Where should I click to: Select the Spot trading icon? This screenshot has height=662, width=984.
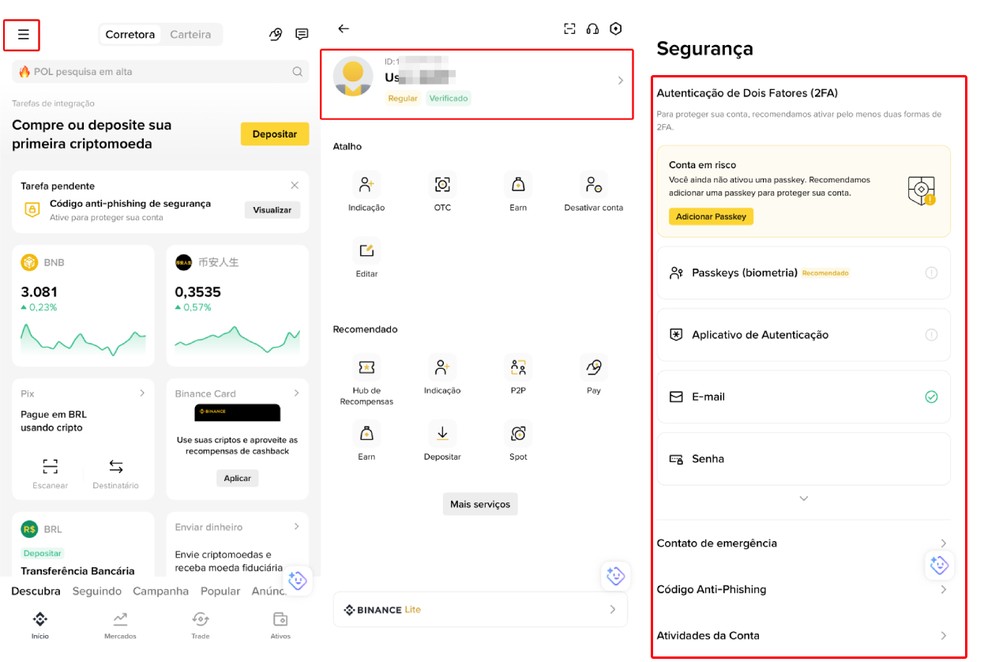[517, 435]
